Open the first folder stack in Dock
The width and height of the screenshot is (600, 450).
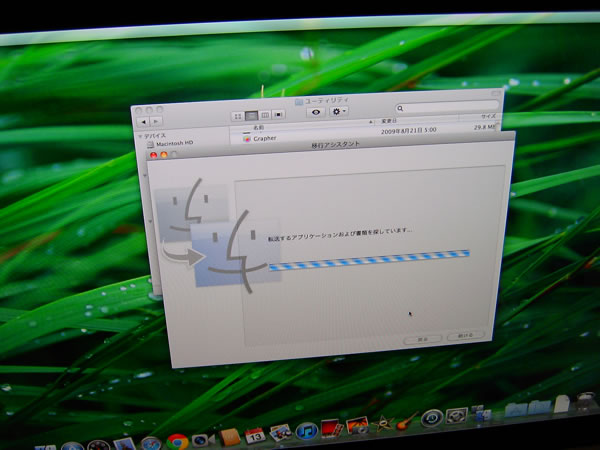[x=516, y=409]
